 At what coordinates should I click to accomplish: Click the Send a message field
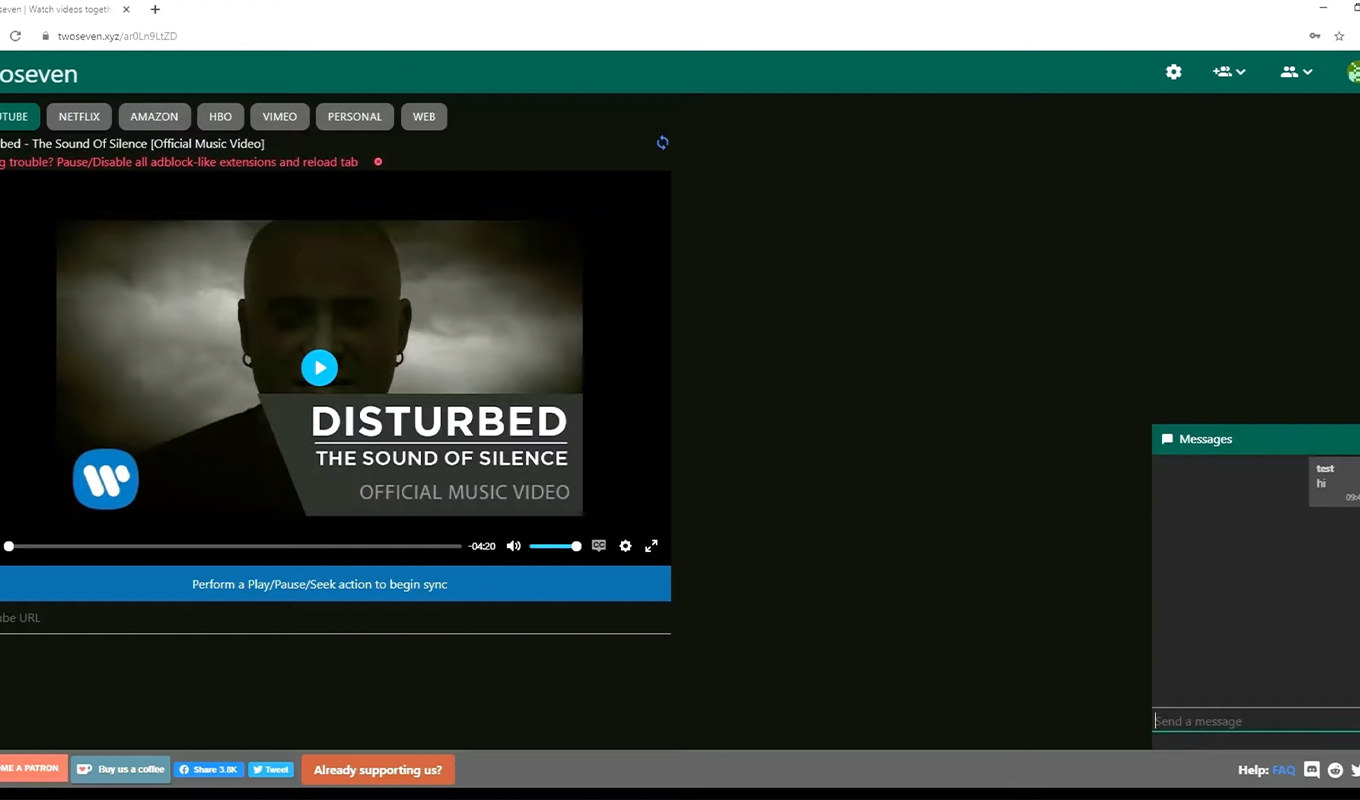(1256, 721)
